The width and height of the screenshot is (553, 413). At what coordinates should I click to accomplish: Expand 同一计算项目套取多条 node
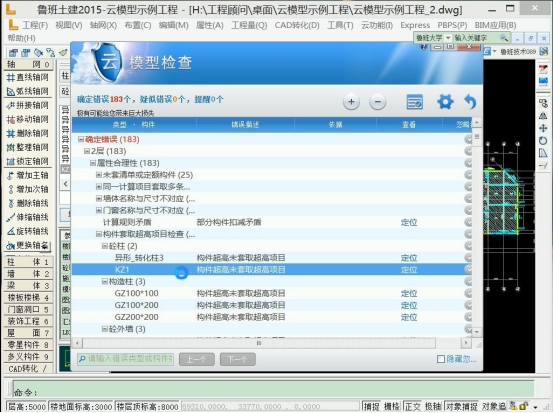tap(99, 187)
